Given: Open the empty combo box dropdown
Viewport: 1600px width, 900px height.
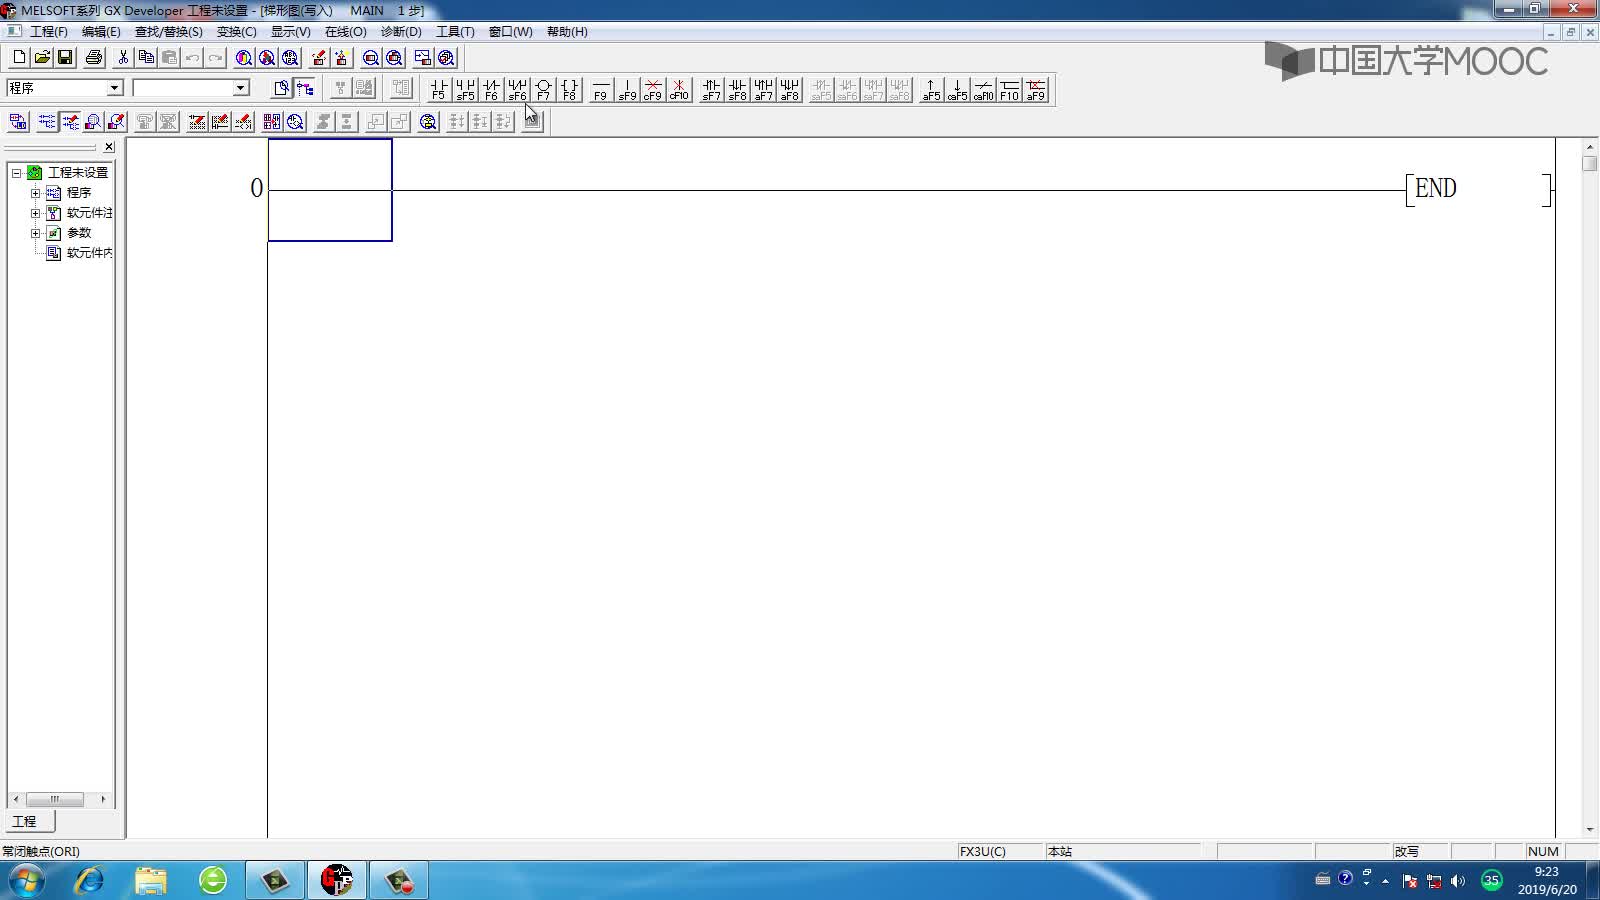Looking at the screenshot, I should (240, 88).
